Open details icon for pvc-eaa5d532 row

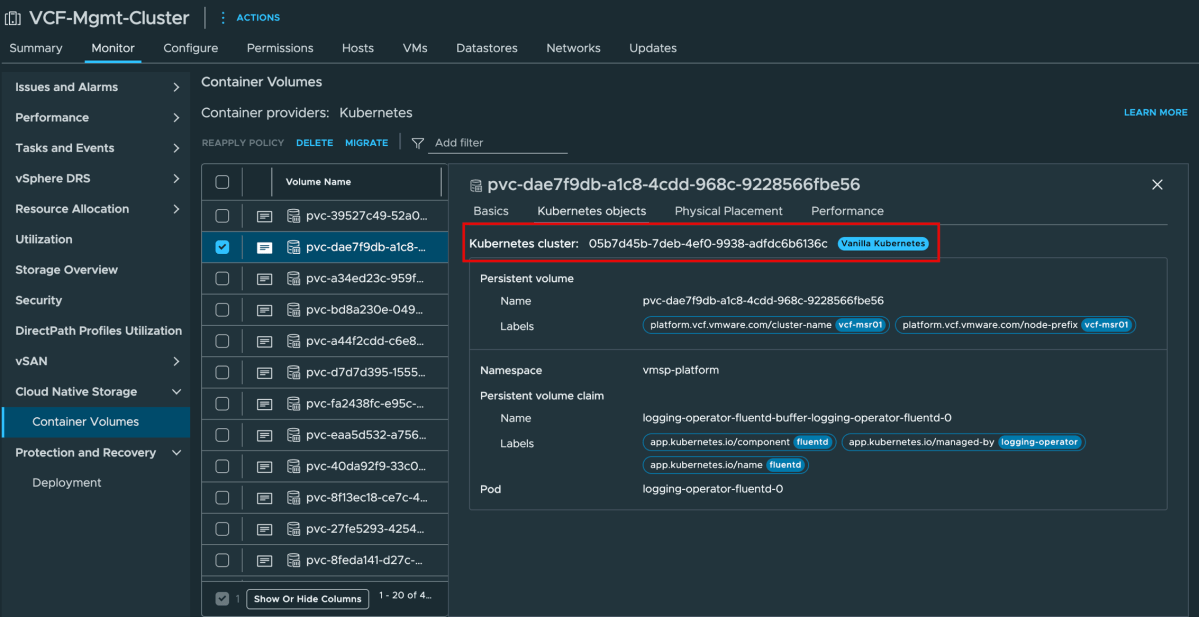(264, 435)
